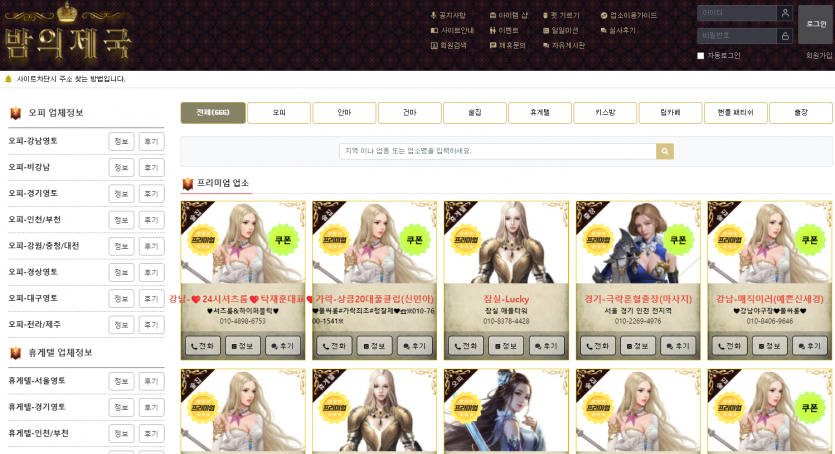Click the 제휴문의 speech bubble icon
The height and width of the screenshot is (454, 835).
[493, 45]
